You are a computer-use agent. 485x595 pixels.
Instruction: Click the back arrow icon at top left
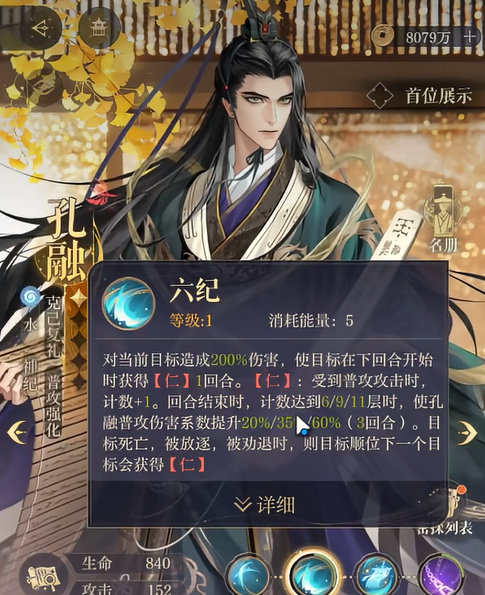[42, 28]
